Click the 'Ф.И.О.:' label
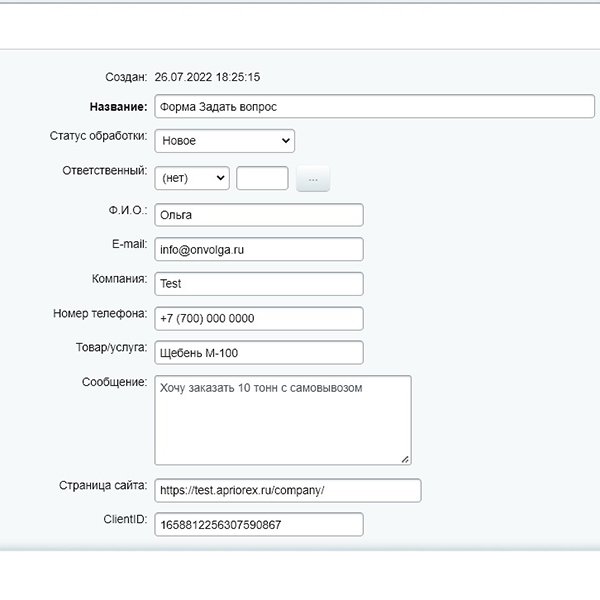The width and height of the screenshot is (600, 600). tap(128, 210)
